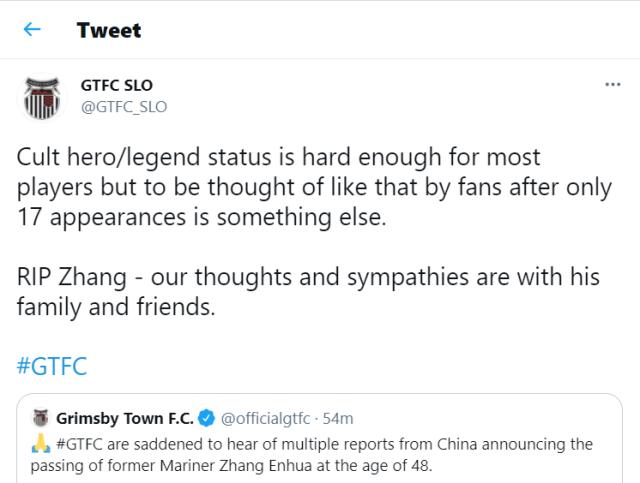
Task: Open Grimsby Town F.C. account name
Action: [125, 416]
